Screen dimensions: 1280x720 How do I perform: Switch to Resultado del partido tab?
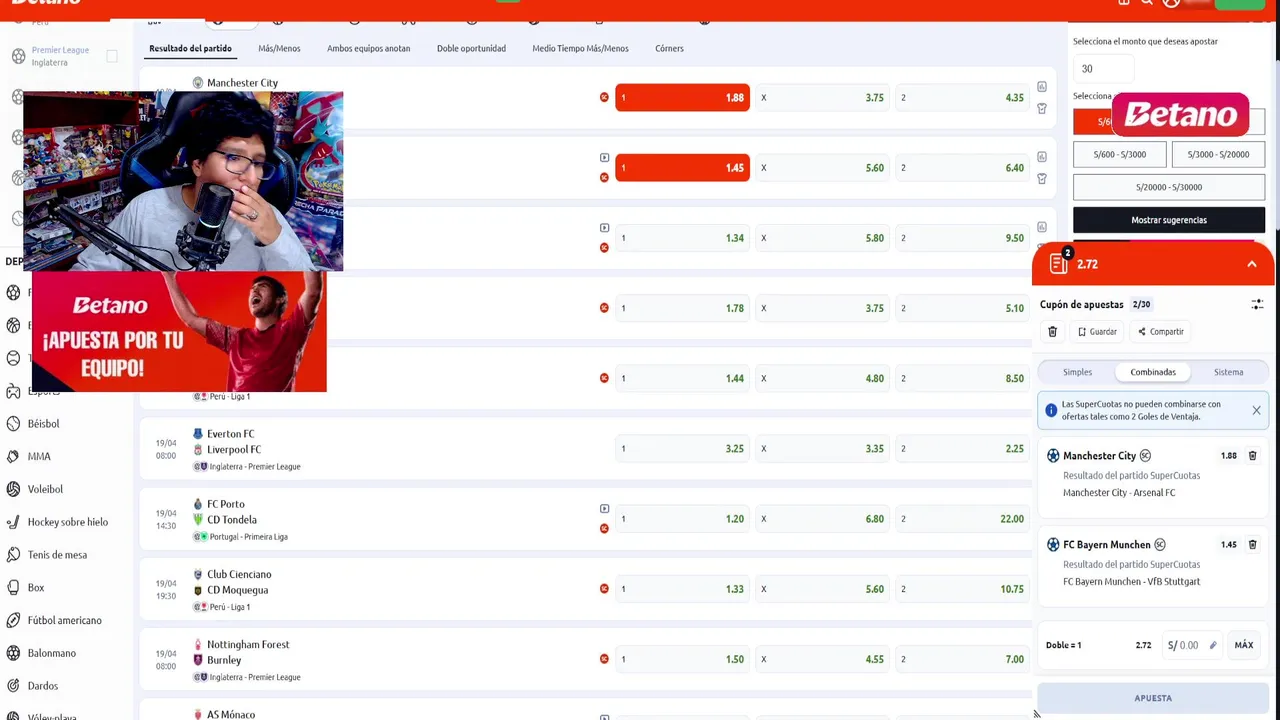[190, 48]
